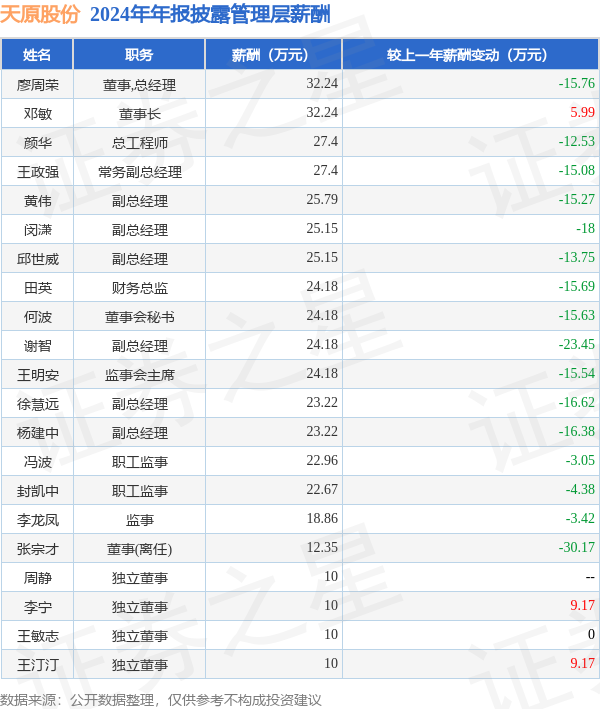Viewport: 600px width, 709px height.
Task: Click the 董事会秘书 position cell
Action: pos(139,317)
